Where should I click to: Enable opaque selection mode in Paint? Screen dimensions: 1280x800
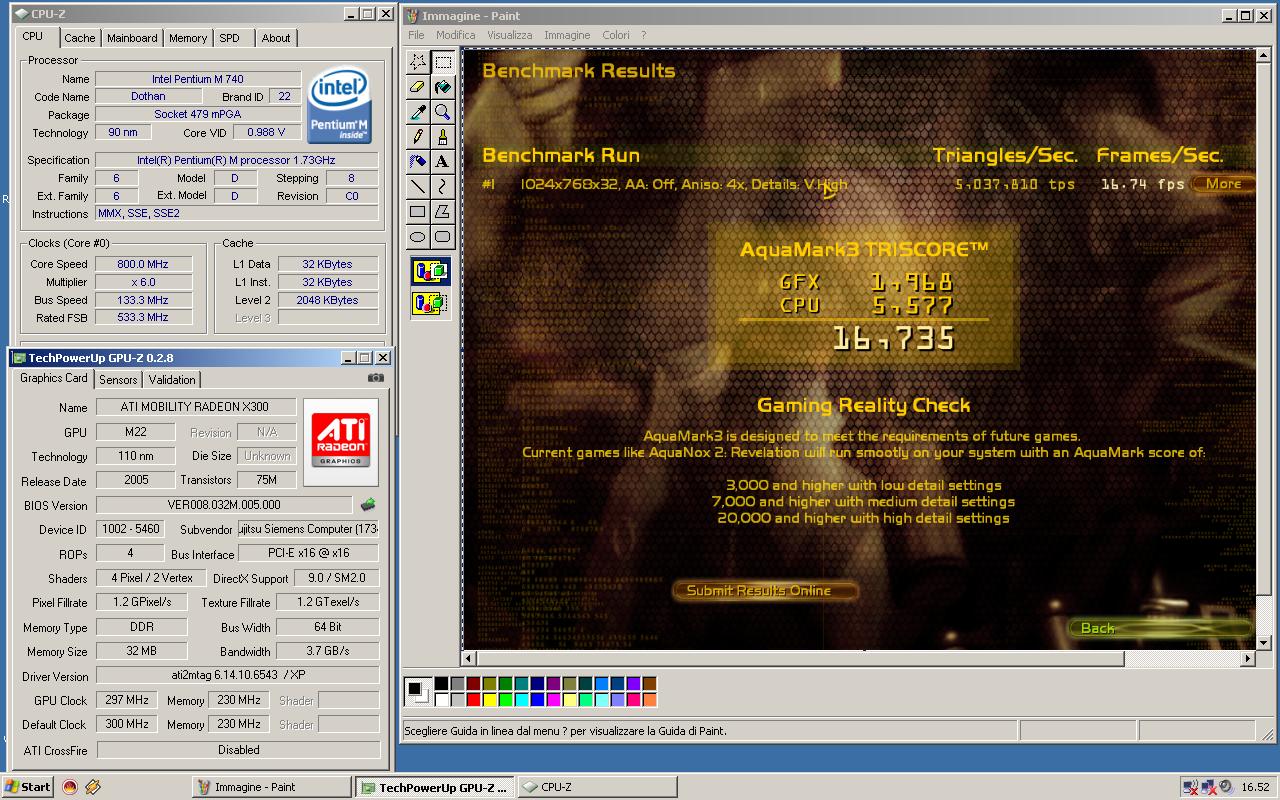(x=431, y=272)
